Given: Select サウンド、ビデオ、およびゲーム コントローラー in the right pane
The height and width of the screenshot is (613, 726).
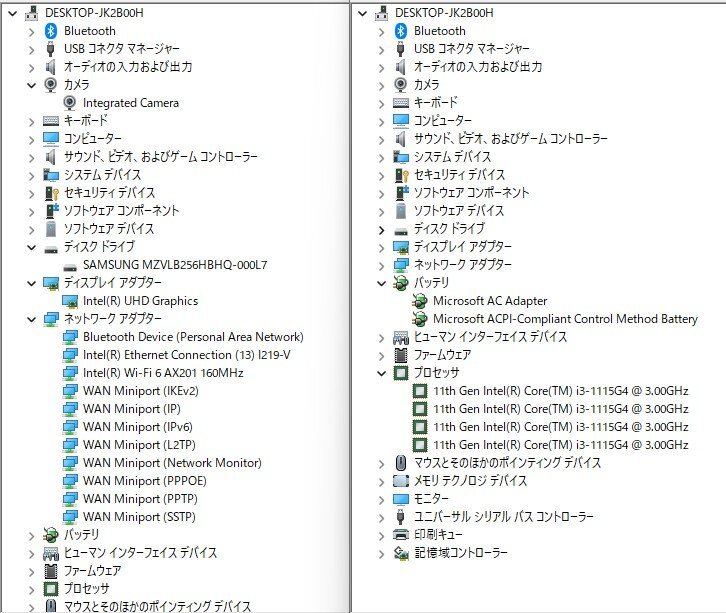Looking at the screenshot, I should (510, 139).
